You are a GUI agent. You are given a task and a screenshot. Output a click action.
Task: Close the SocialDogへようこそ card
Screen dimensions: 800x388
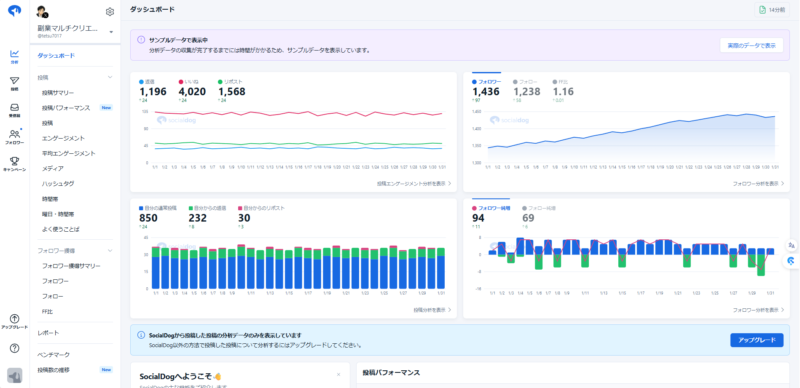pos(338,375)
